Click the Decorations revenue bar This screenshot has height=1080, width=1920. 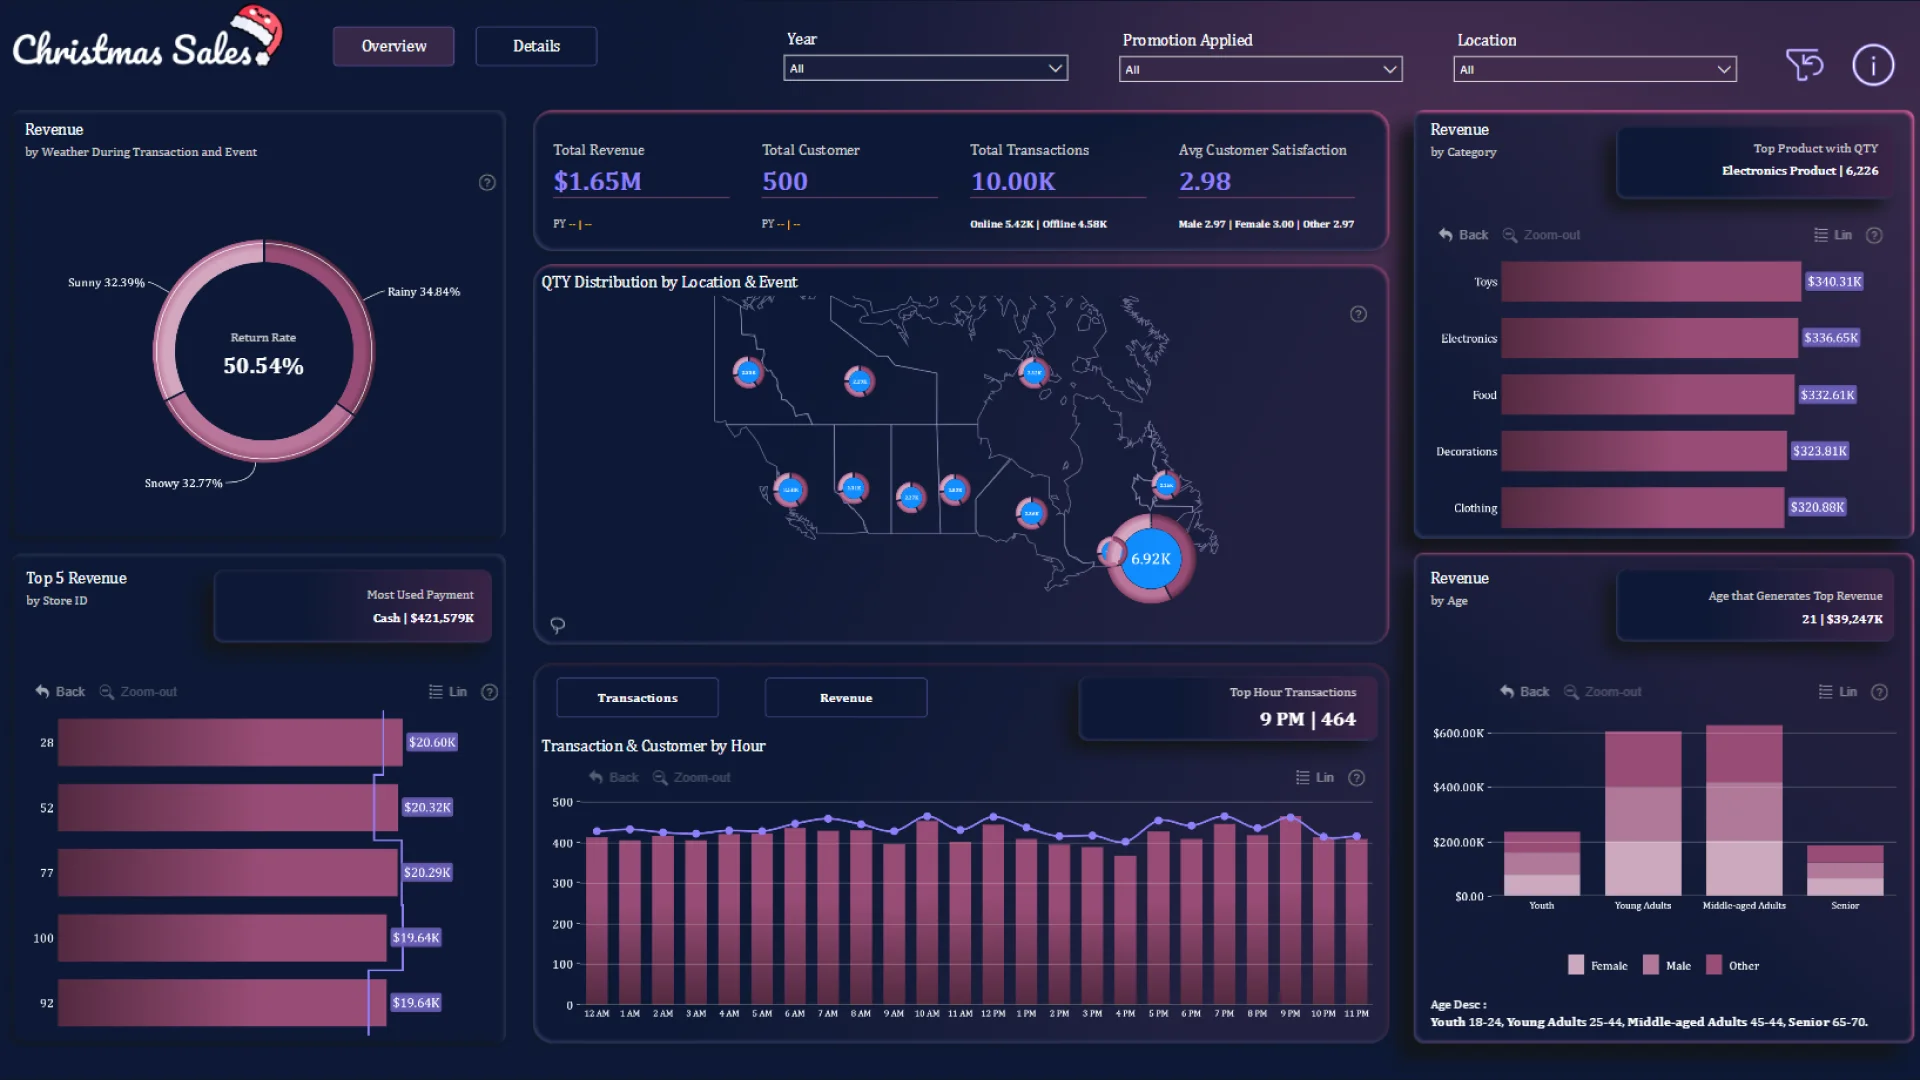point(1644,451)
